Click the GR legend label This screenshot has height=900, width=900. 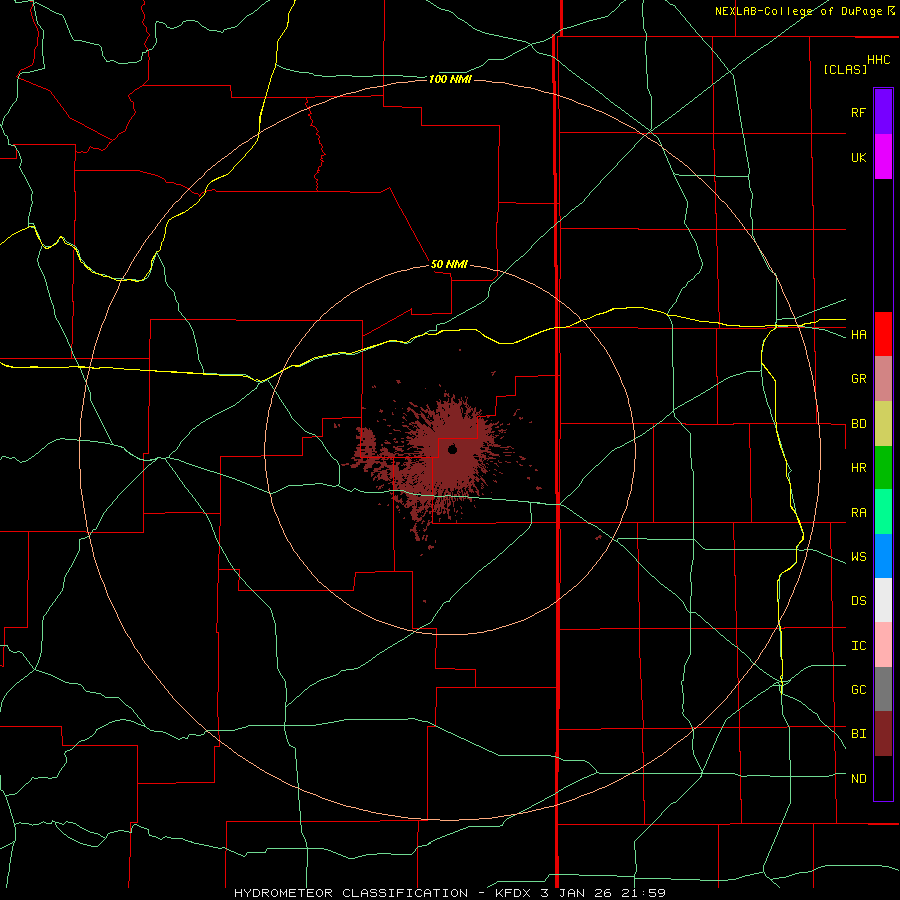pos(858,379)
